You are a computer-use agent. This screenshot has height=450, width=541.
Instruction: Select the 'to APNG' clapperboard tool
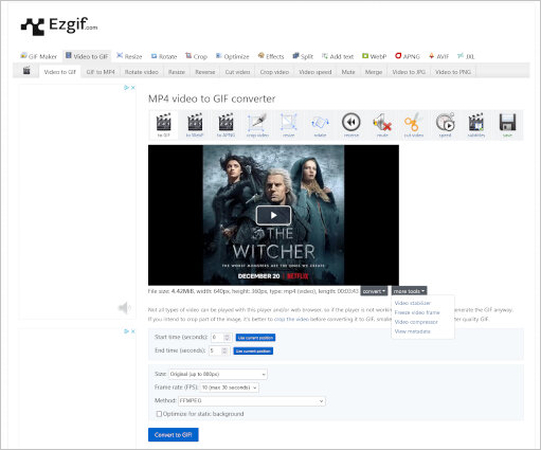click(226, 125)
